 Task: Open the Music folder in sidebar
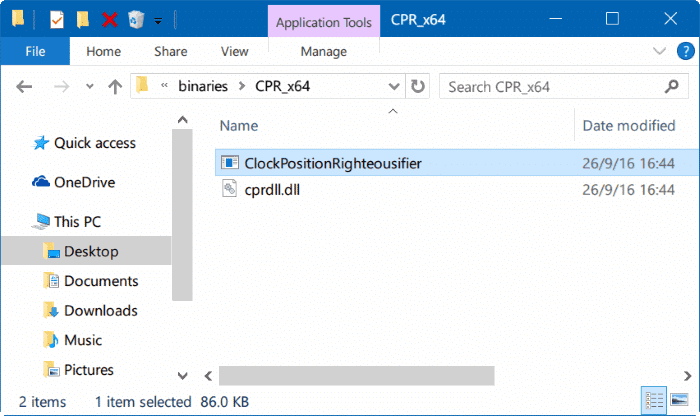click(83, 340)
